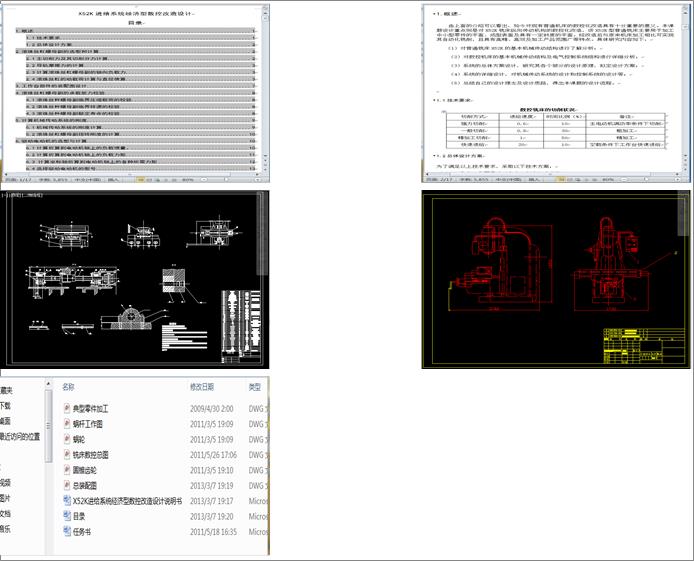Click the date 2009/4/30 2:00
The width and height of the screenshot is (694, 561).
click(212, 409)
